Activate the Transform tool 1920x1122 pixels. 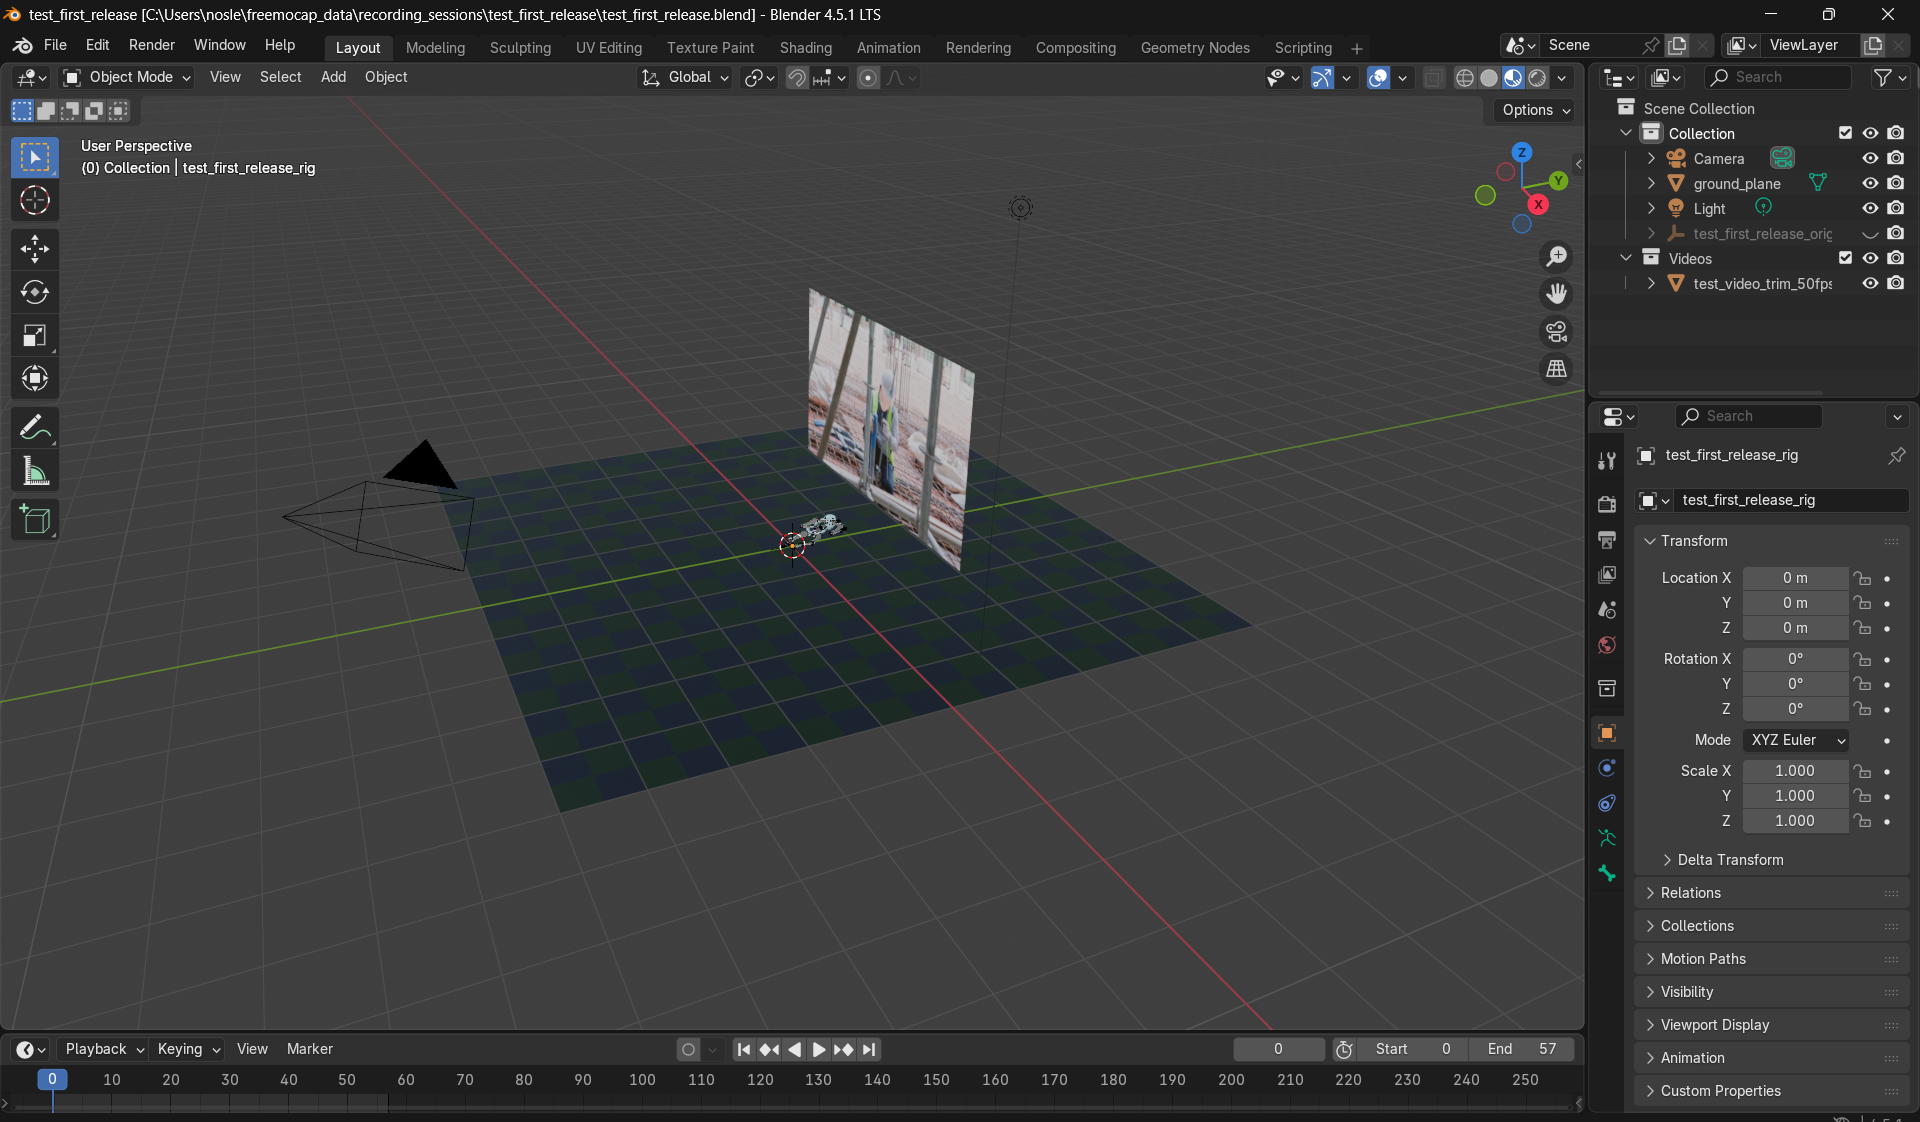[x=35, y=378]
